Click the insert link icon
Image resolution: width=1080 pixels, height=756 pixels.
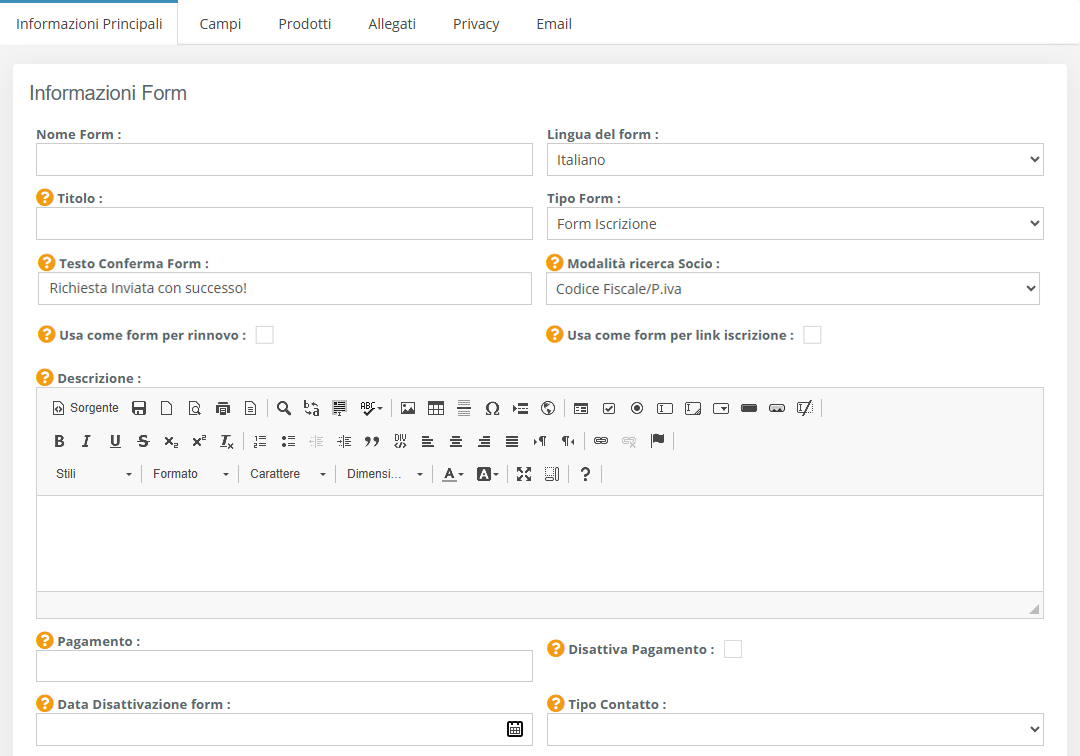pos(601,441)
